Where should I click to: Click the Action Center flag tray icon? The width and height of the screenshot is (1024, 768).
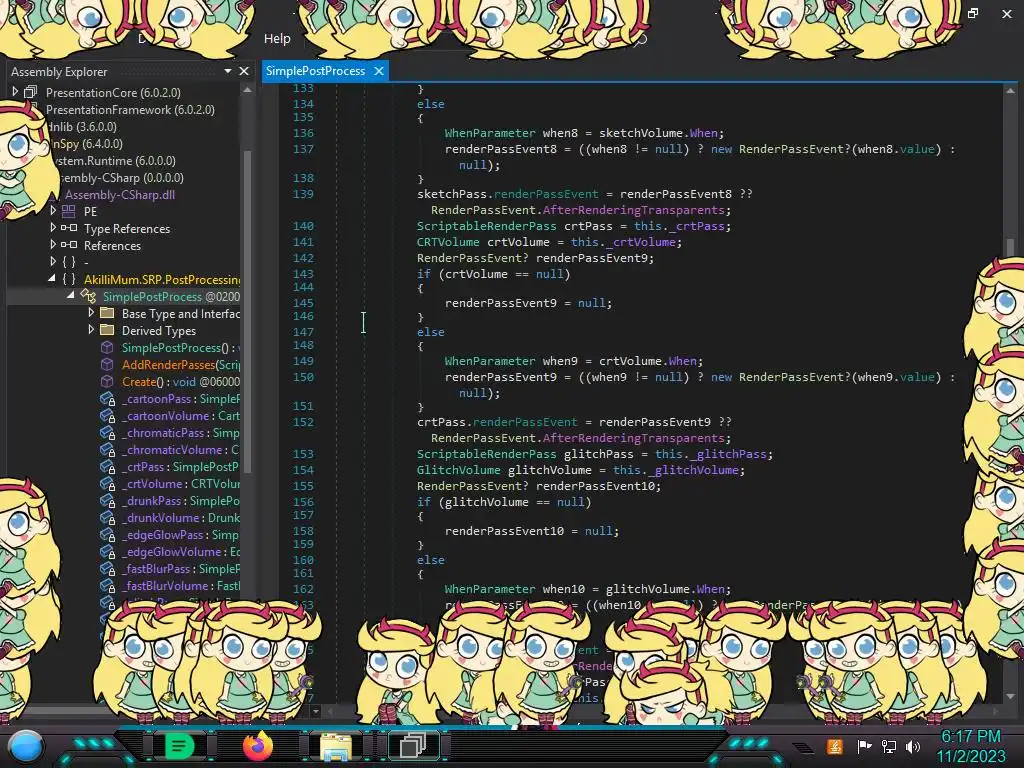tap(865, 746)
